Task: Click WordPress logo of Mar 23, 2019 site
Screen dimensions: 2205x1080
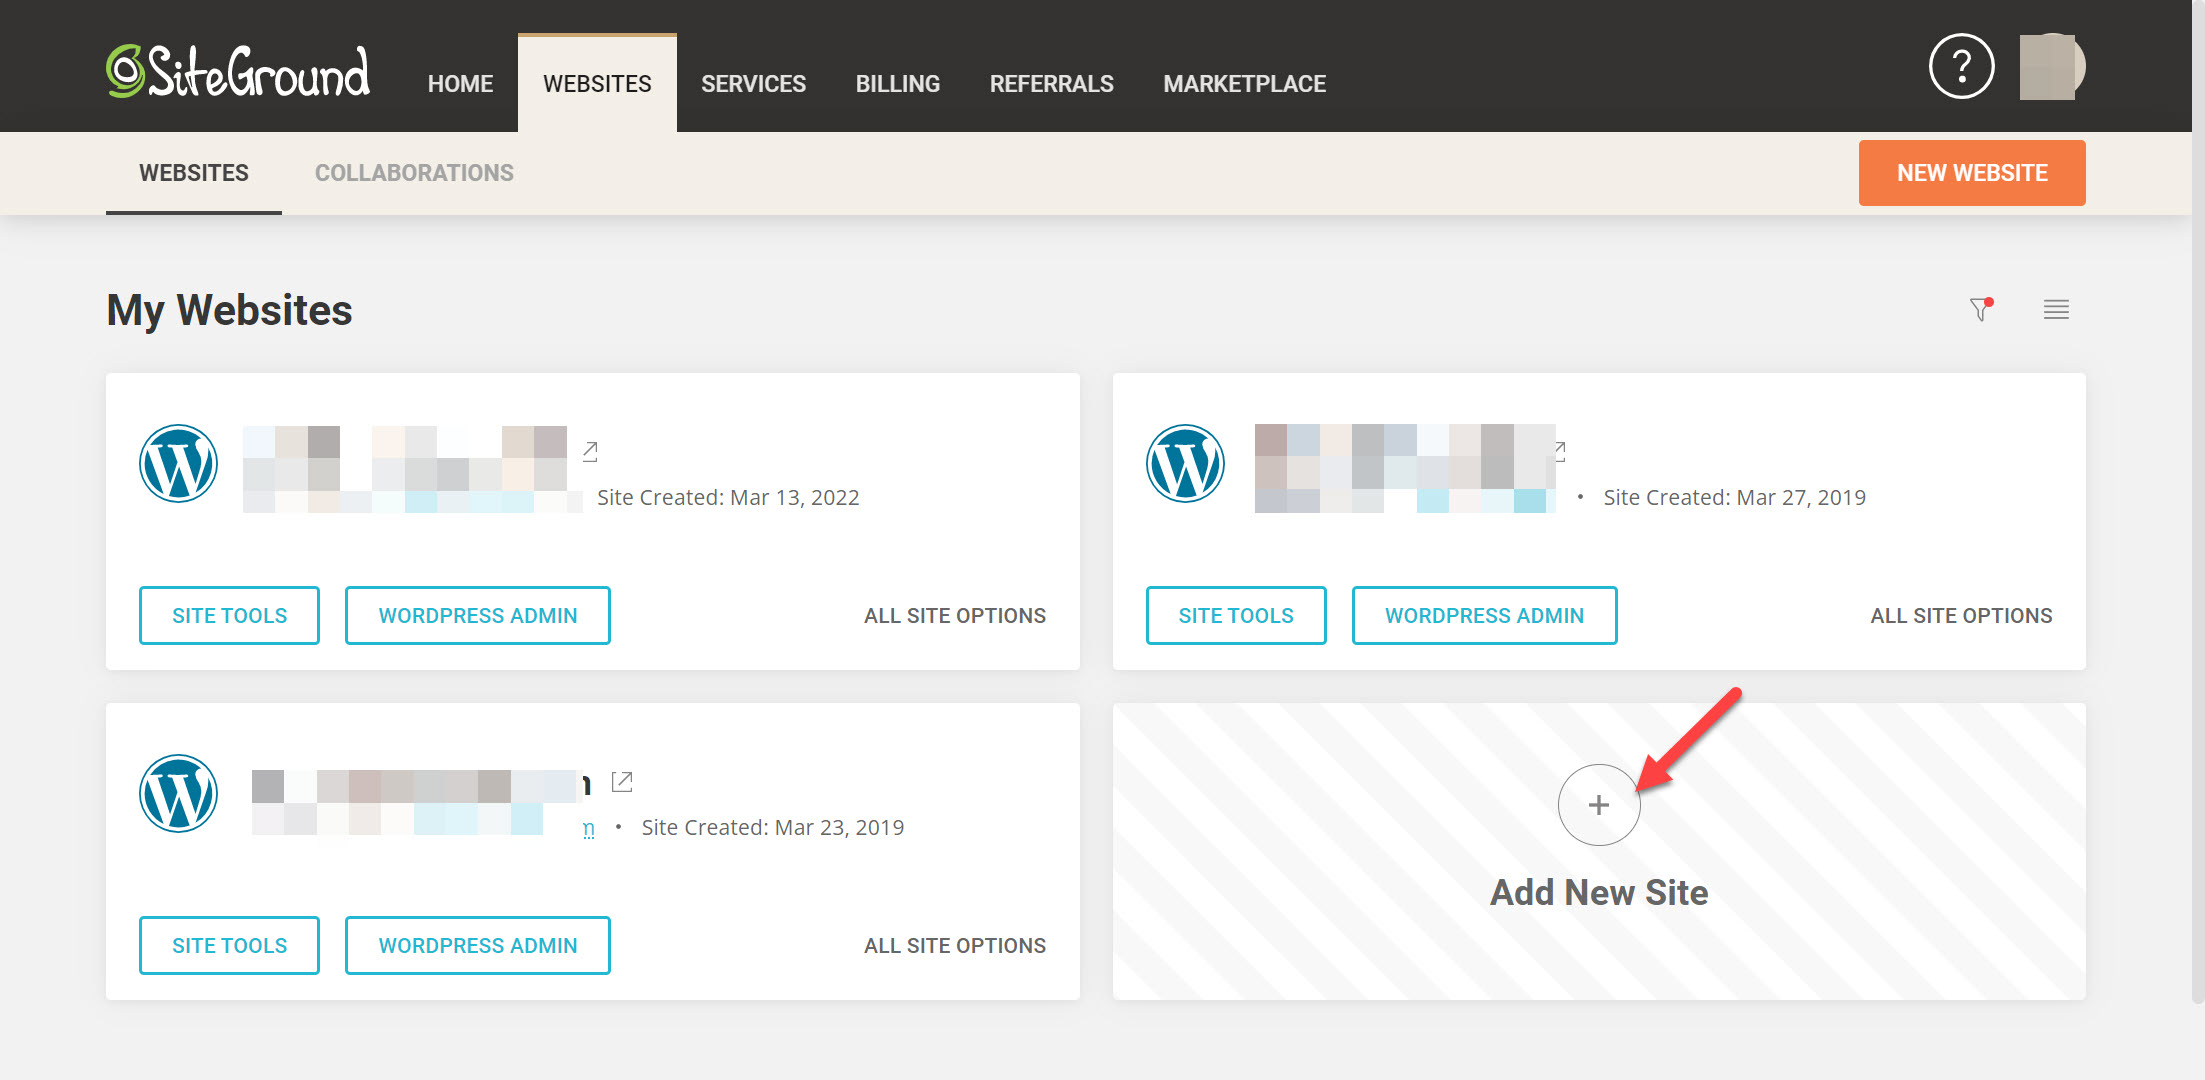Action: tap(178, 793)
